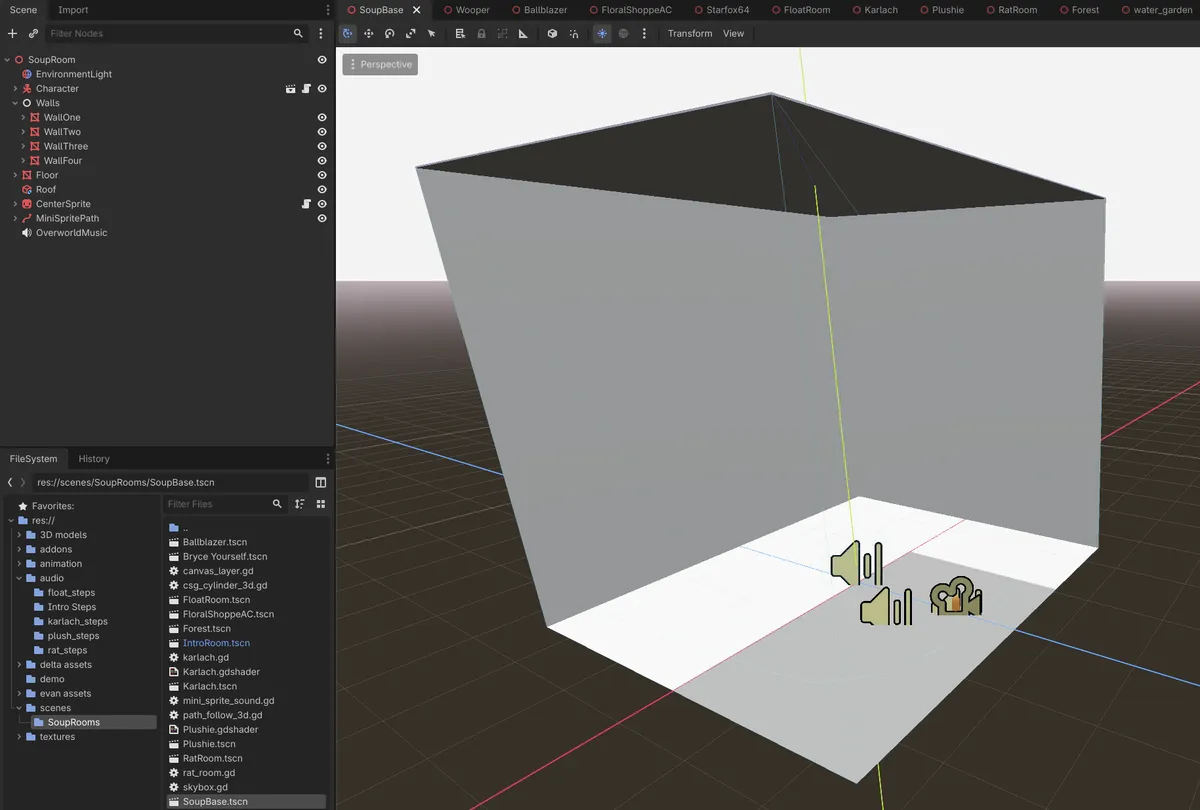Expand the WallThree node
This screenshot has height=810, width=1200.
click(x=23, y=146)
